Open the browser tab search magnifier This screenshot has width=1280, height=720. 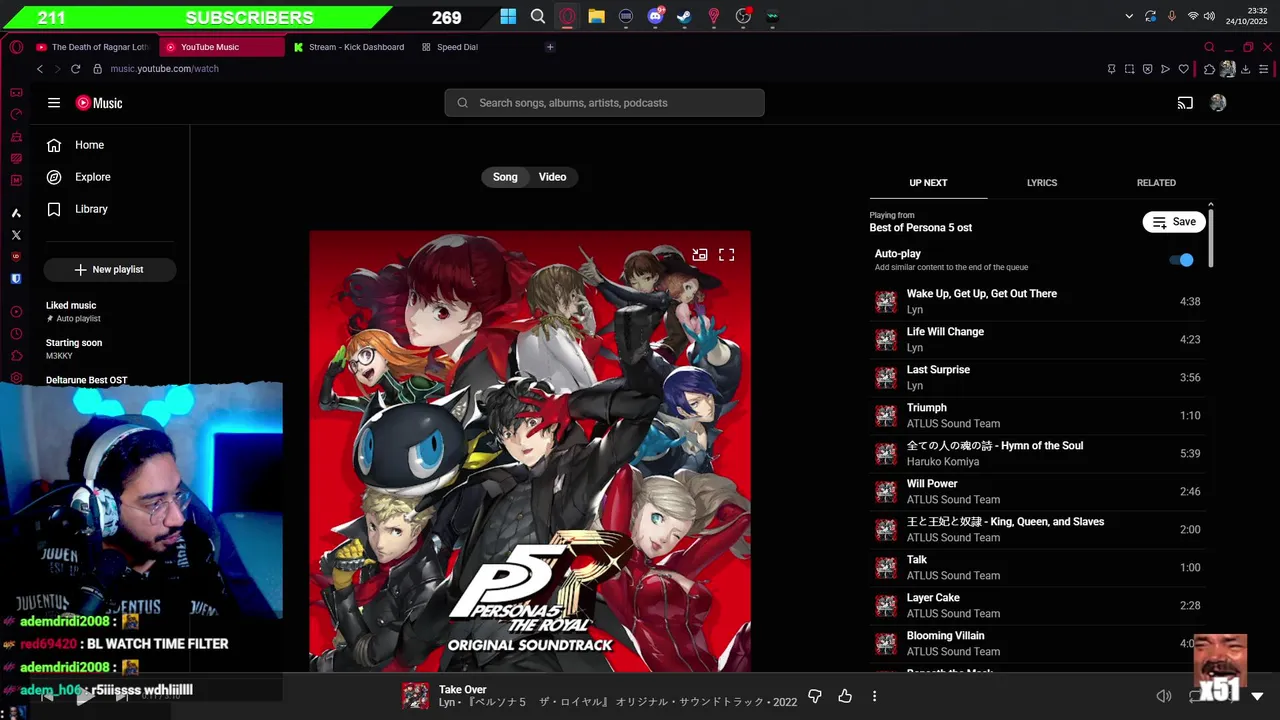point(1209,47)
